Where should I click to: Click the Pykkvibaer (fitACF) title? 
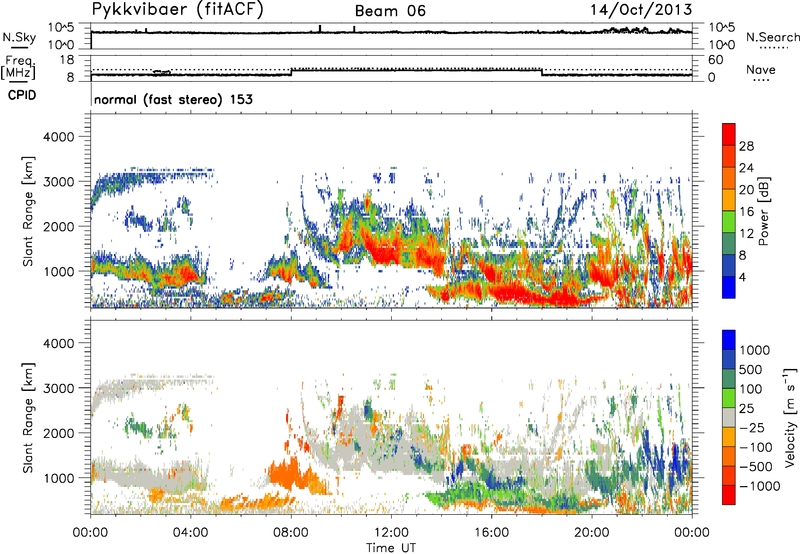coord(178,10)
